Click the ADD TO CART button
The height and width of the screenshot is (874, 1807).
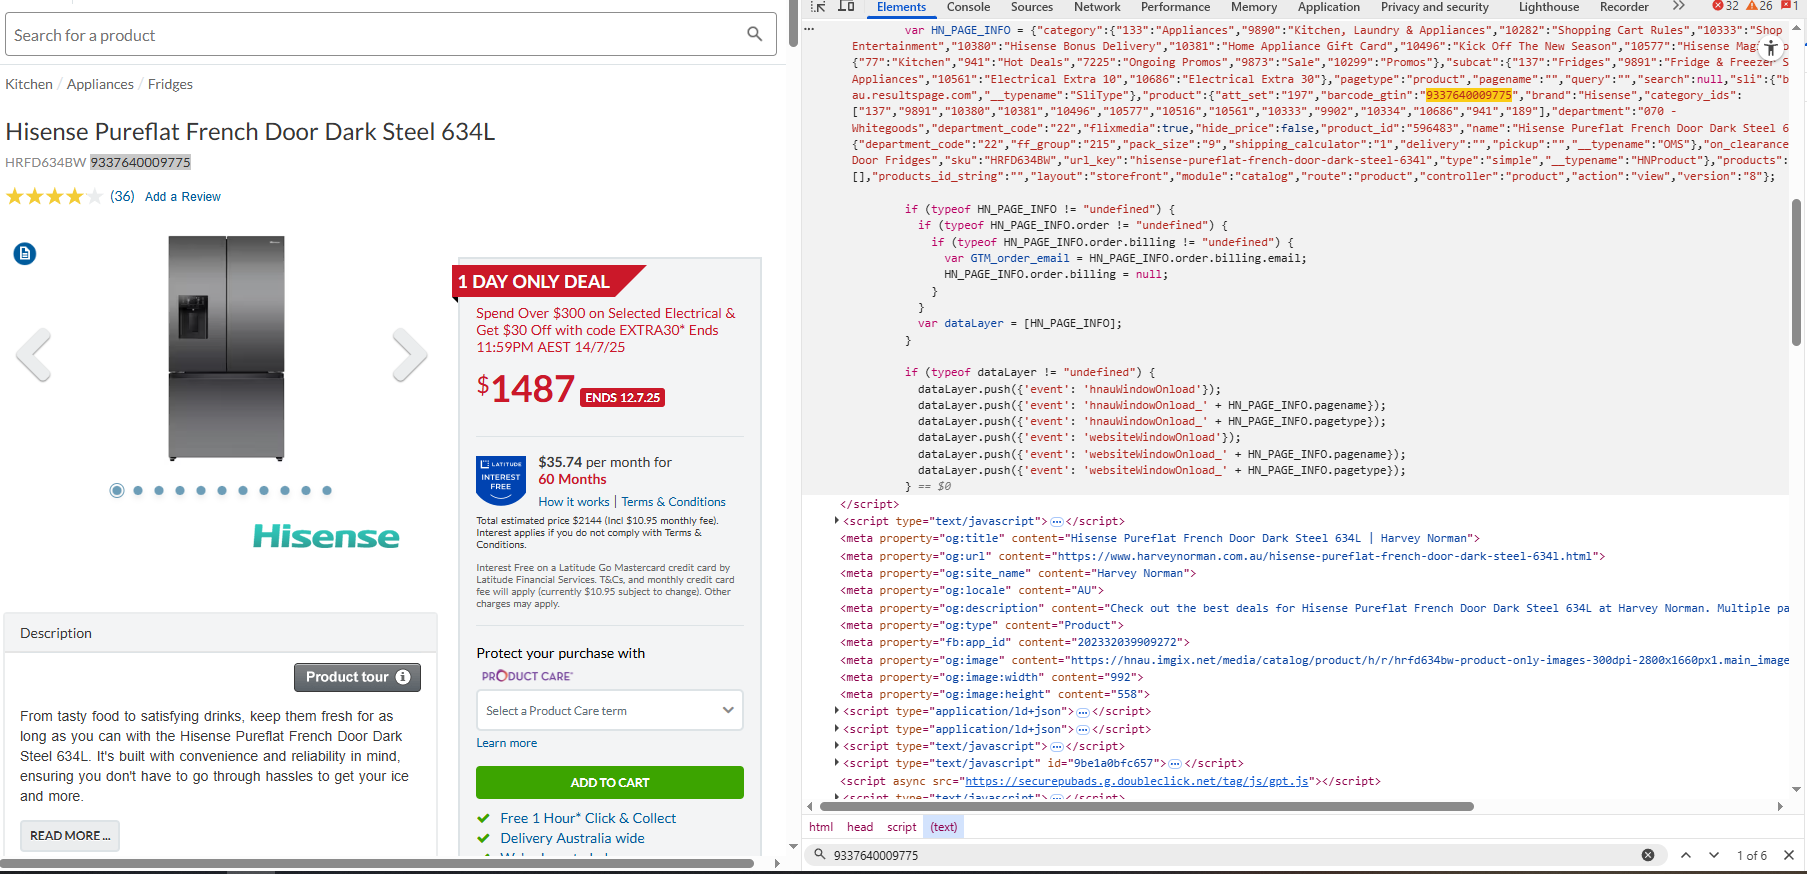pyautogui.click(x=610, y=783)
